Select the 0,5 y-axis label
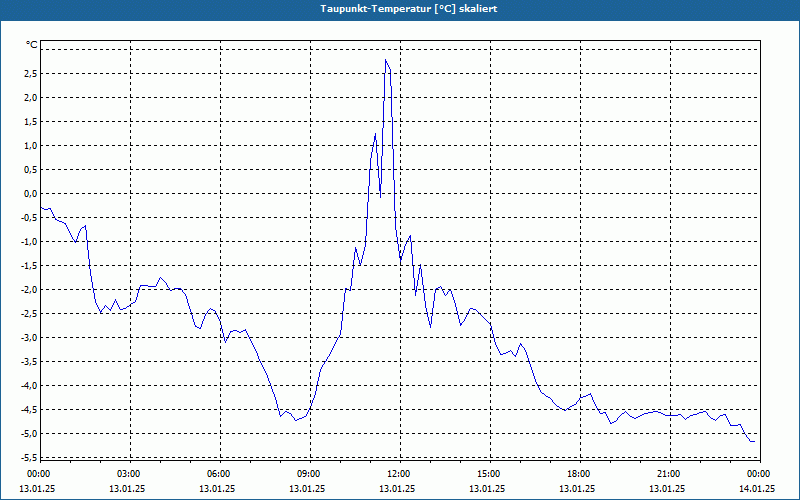The height and width of the screenshot is (500, 800). tap(31, 169)
